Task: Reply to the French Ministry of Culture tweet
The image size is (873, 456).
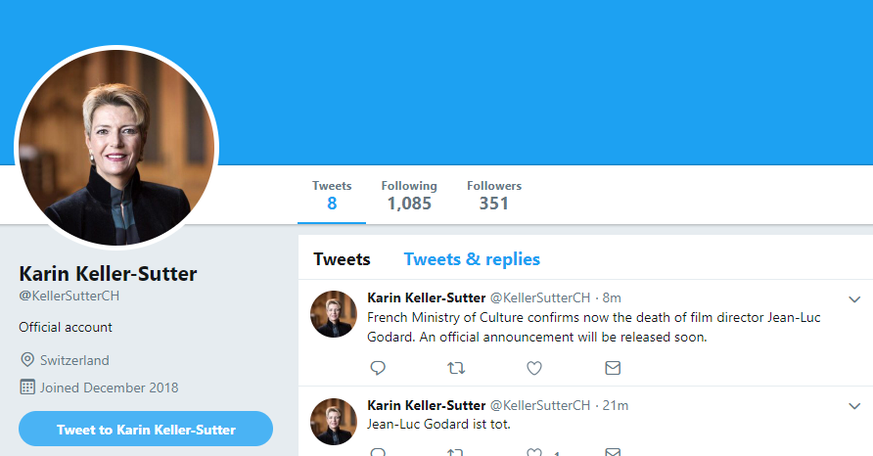Action: click(x=378, y=368)
